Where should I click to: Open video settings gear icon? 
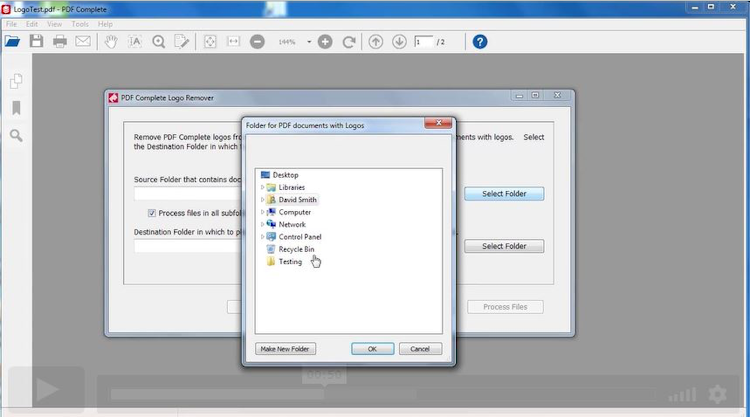pyautogui.click(x=717, y=395)
